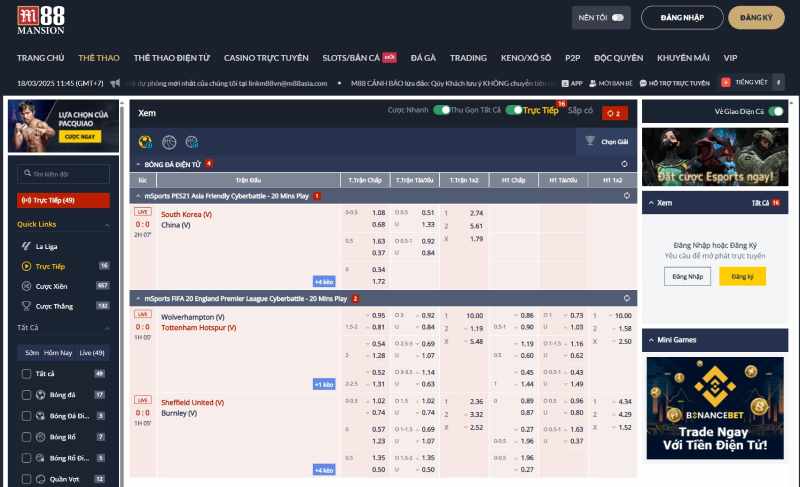Click the La Liga icon in Quick Links
The image size is (800, 487).
(x=27, y=246)
